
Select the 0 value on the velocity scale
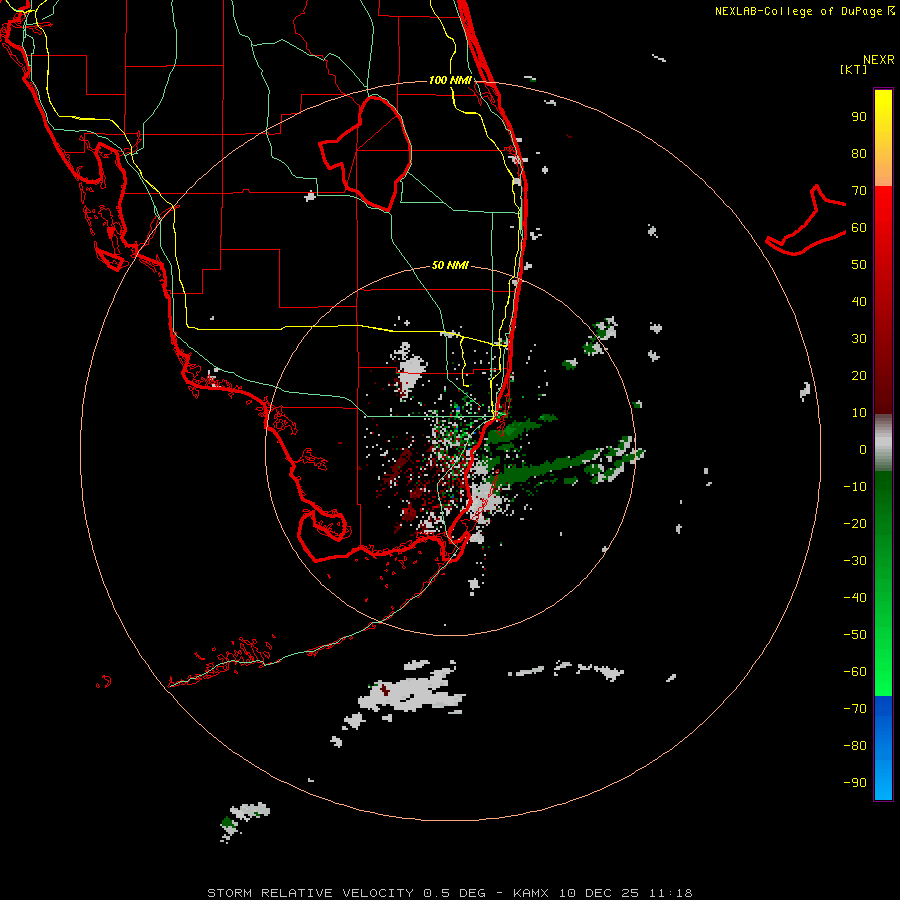coord(863,449)
